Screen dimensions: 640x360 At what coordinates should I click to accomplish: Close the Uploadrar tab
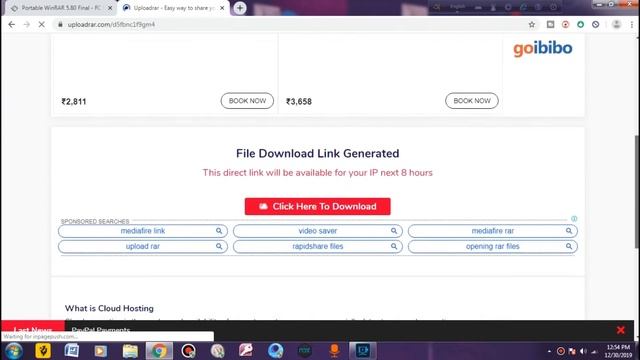tap(222, 8)
